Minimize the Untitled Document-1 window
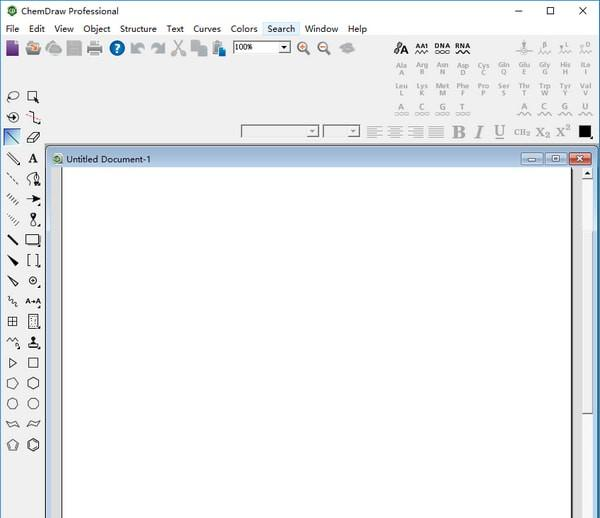The image size is (600, 518). click(x=532, y=158)
